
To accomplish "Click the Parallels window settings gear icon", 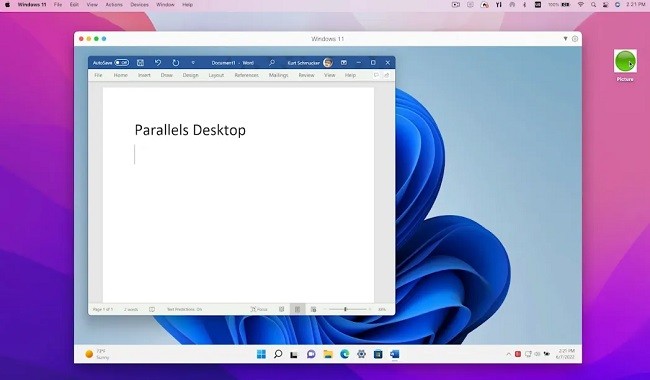I will click(x=575, y=39).
